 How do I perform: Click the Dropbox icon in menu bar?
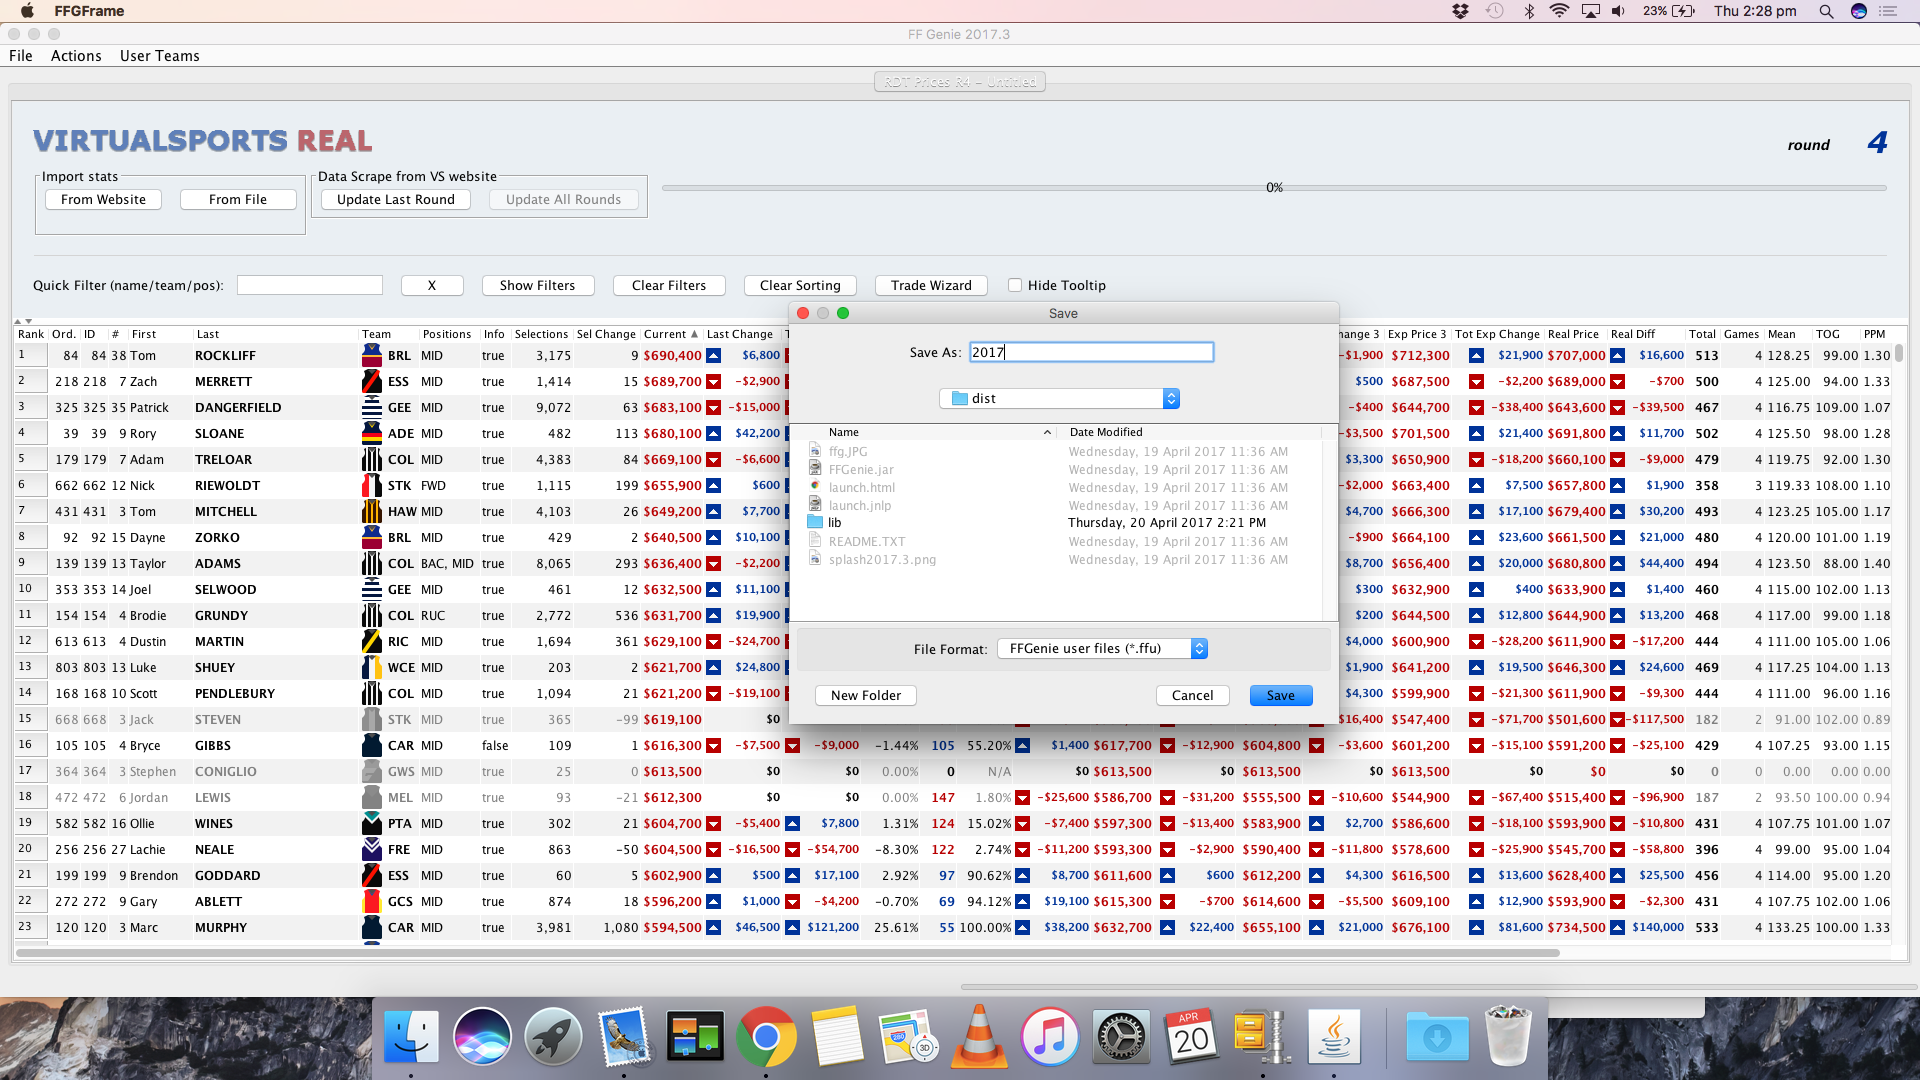[x=1461, y=11]
